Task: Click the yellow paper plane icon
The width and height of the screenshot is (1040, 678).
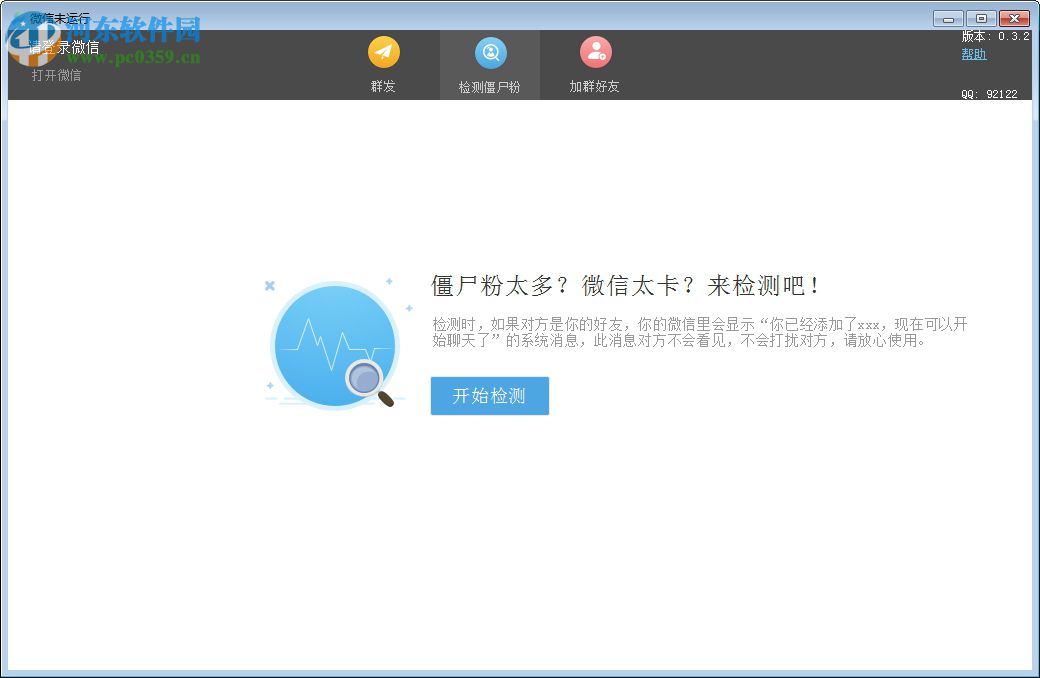Action: pos(384,51)
